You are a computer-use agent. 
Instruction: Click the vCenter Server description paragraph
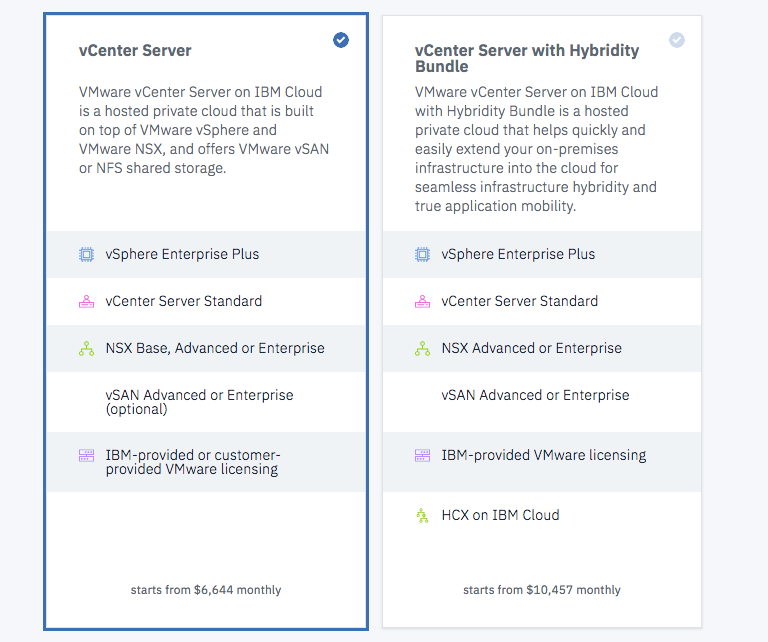coord(204,130)
